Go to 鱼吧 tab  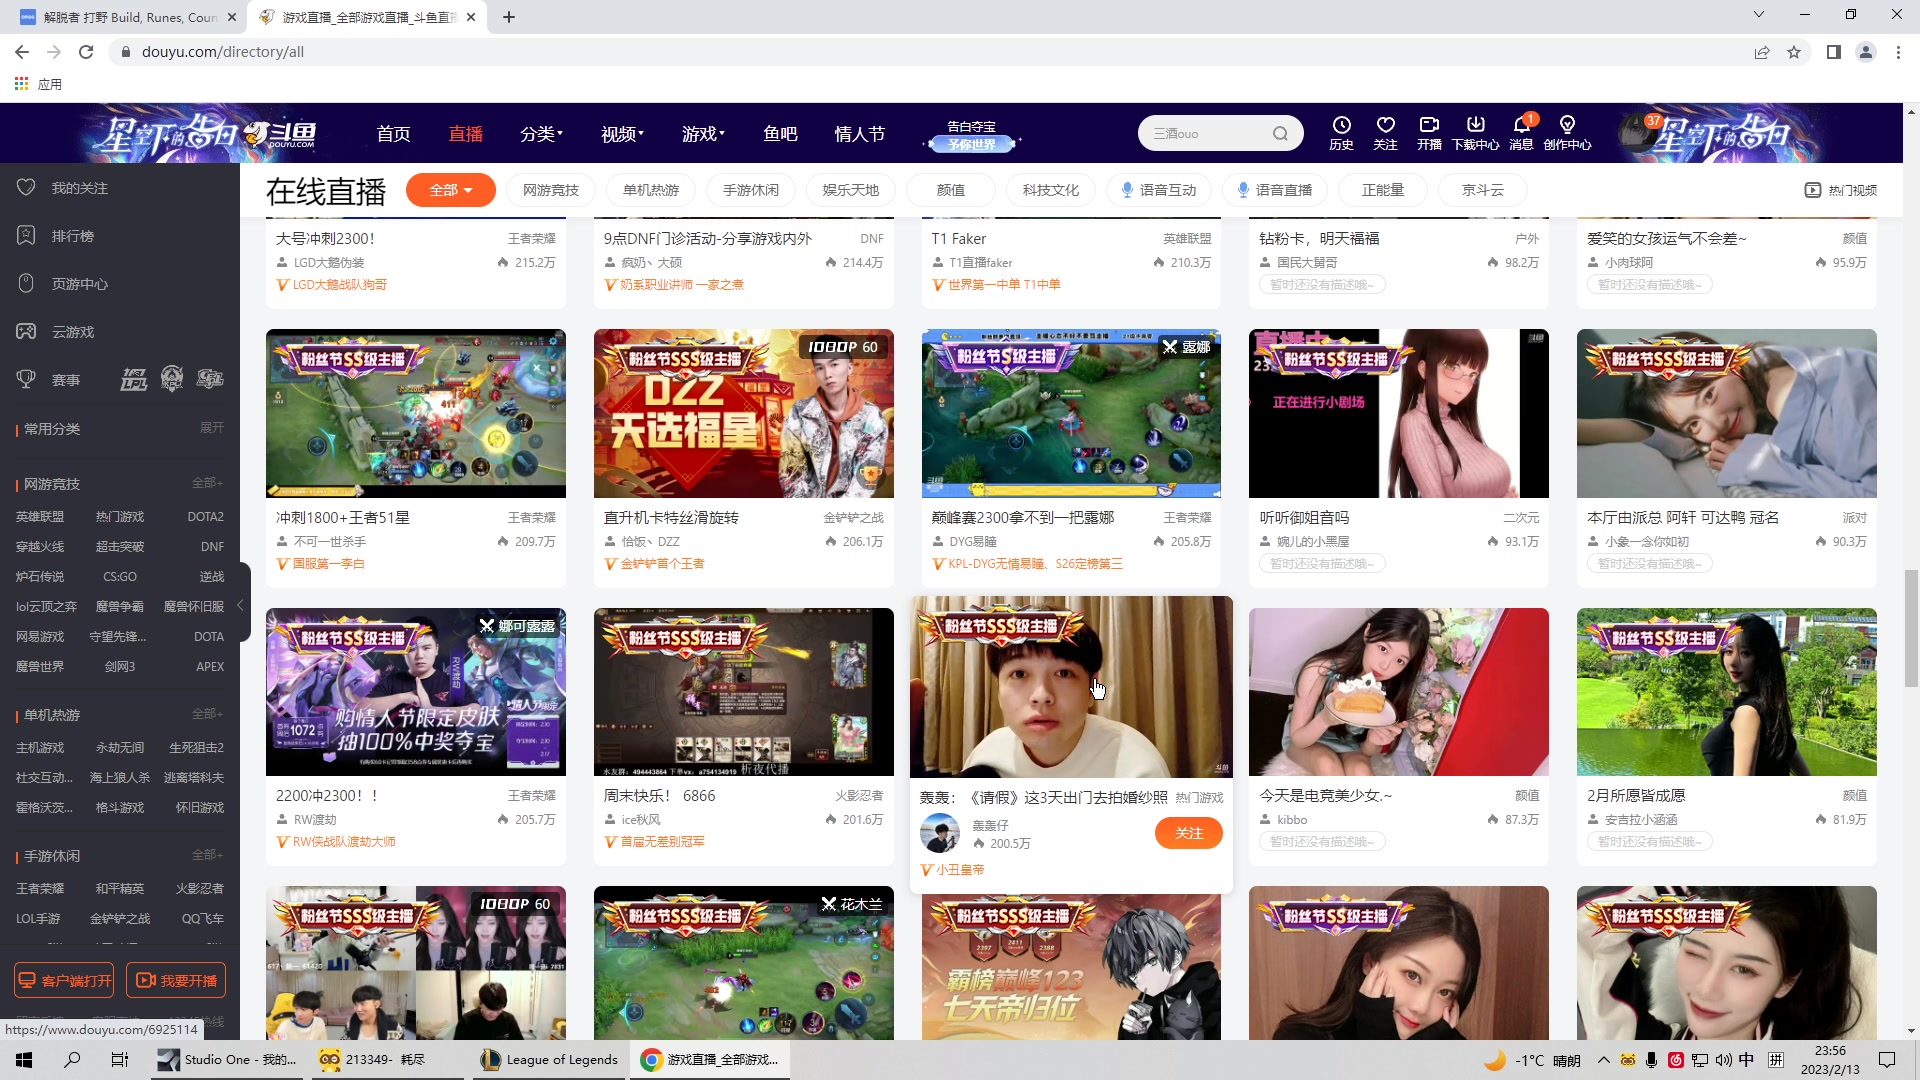click(780, 133)
